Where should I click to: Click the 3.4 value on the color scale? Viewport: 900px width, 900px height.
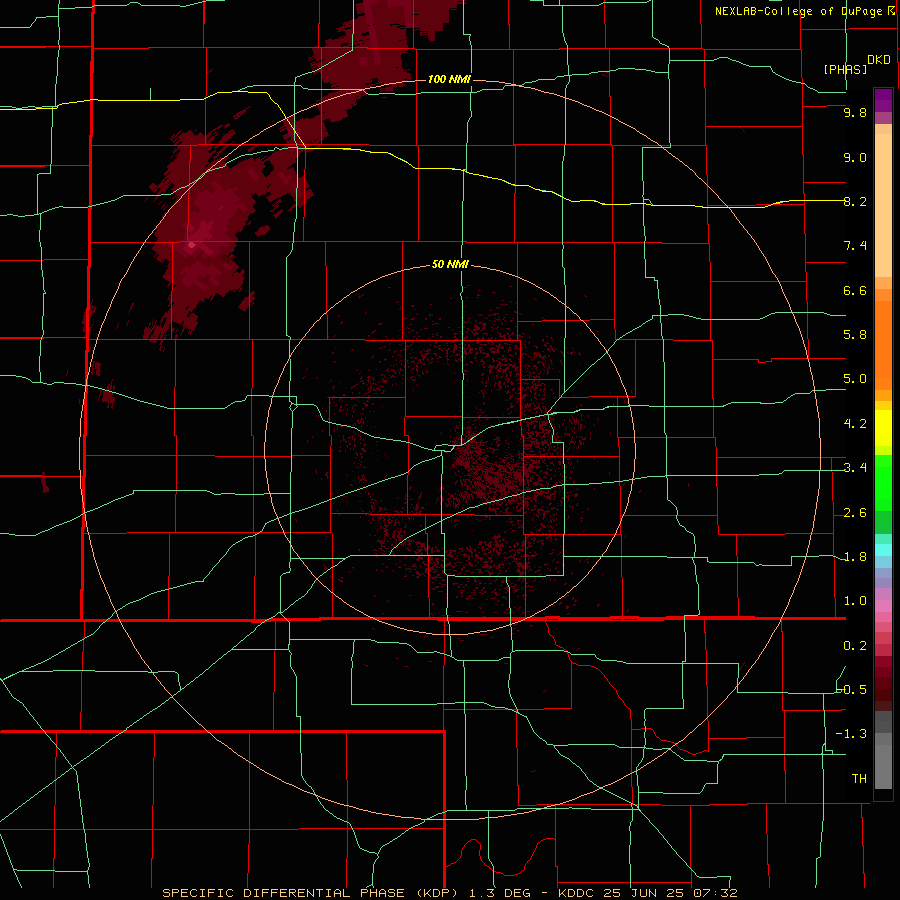tap(855, 468)
